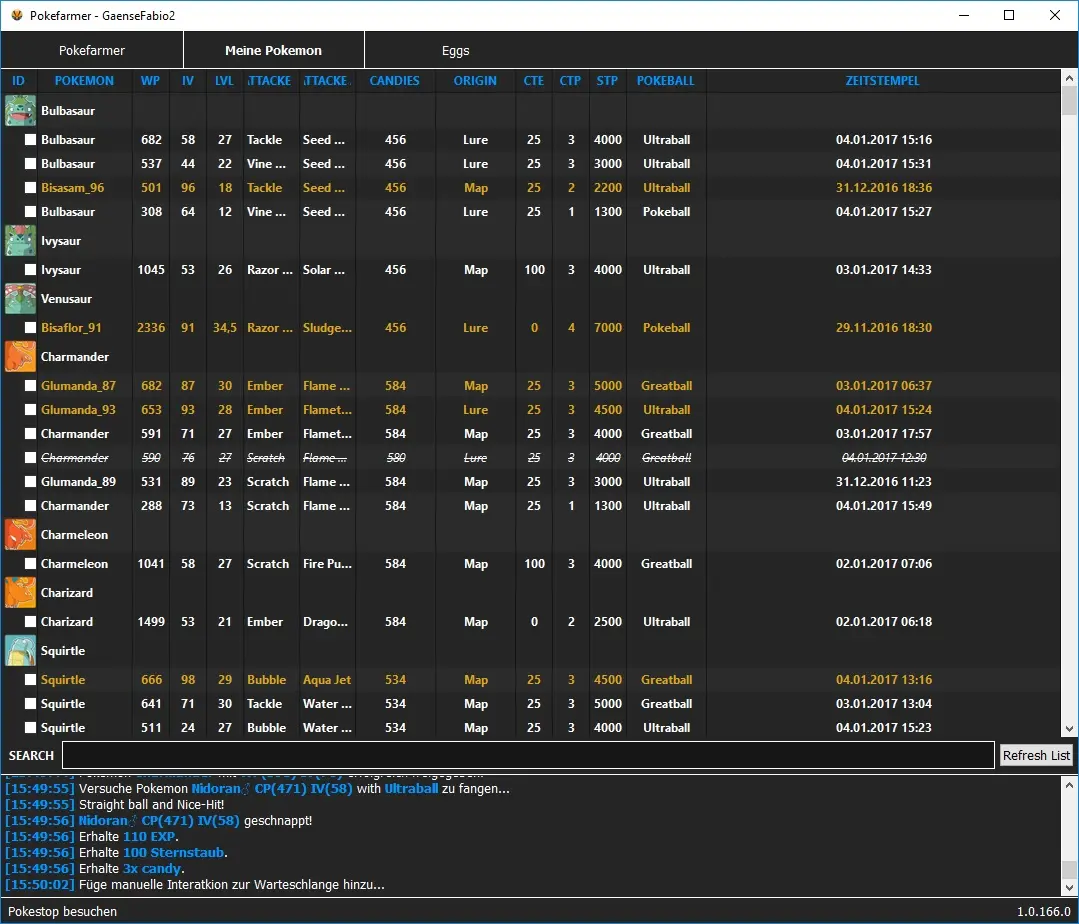Click the Pokefarmer app icon in title bar
The width and height of the screenshot is (1079, 924).
coord(16,15)
